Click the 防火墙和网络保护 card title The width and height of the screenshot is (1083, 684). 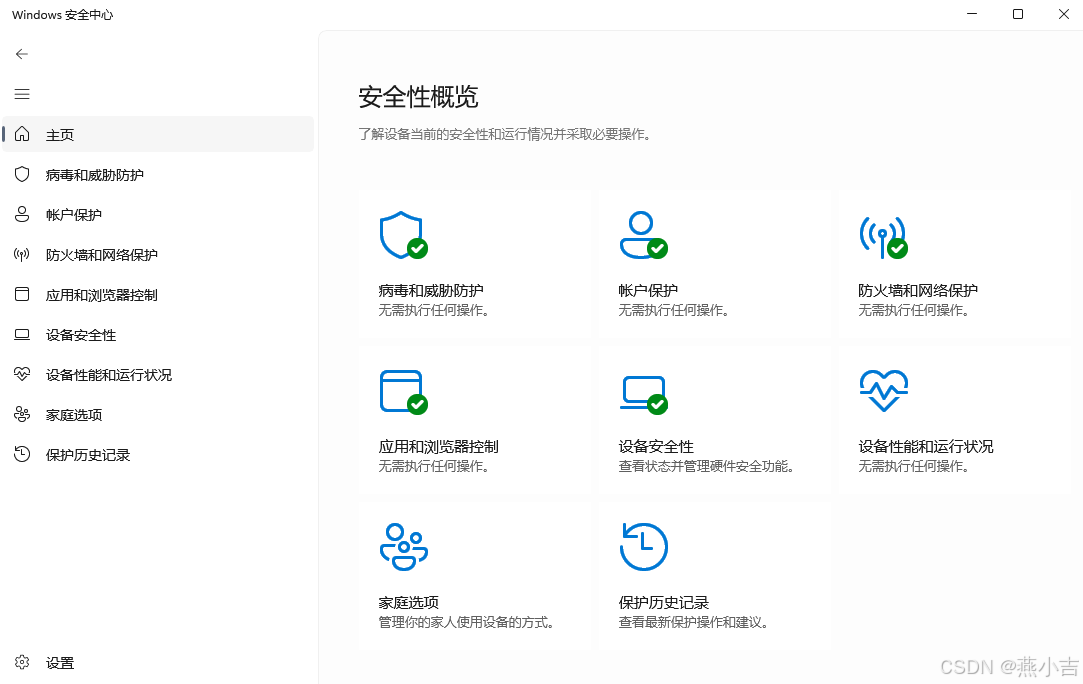coord(918,291)
